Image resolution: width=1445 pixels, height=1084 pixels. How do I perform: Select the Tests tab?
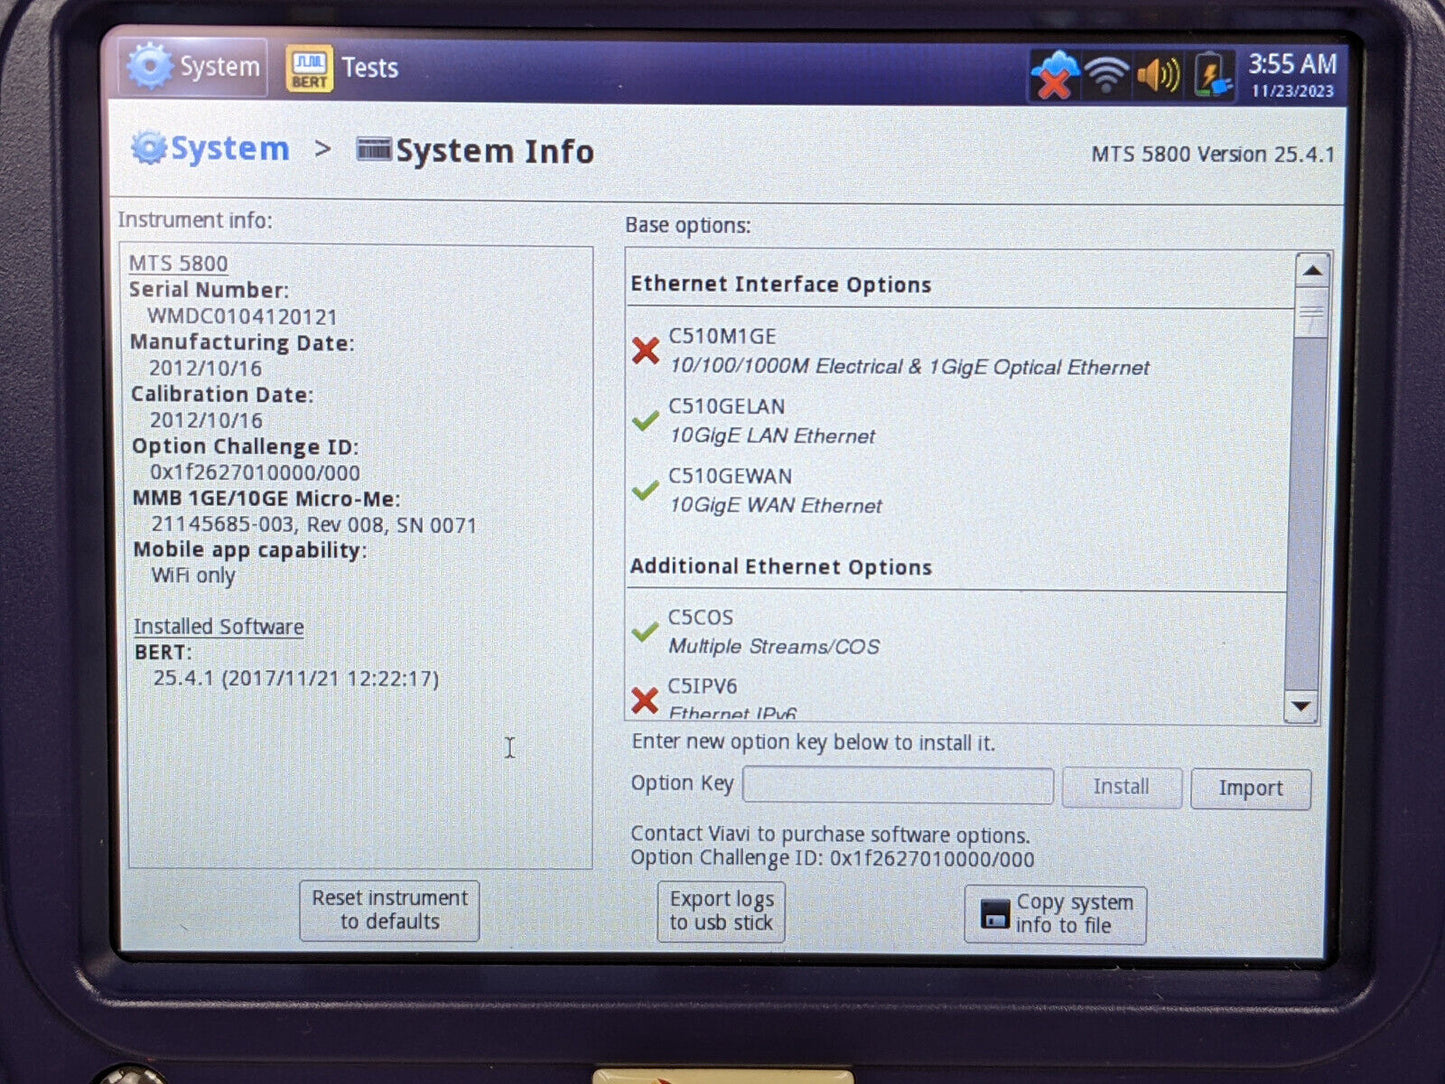pyautogui.click(x=343, y=69)
